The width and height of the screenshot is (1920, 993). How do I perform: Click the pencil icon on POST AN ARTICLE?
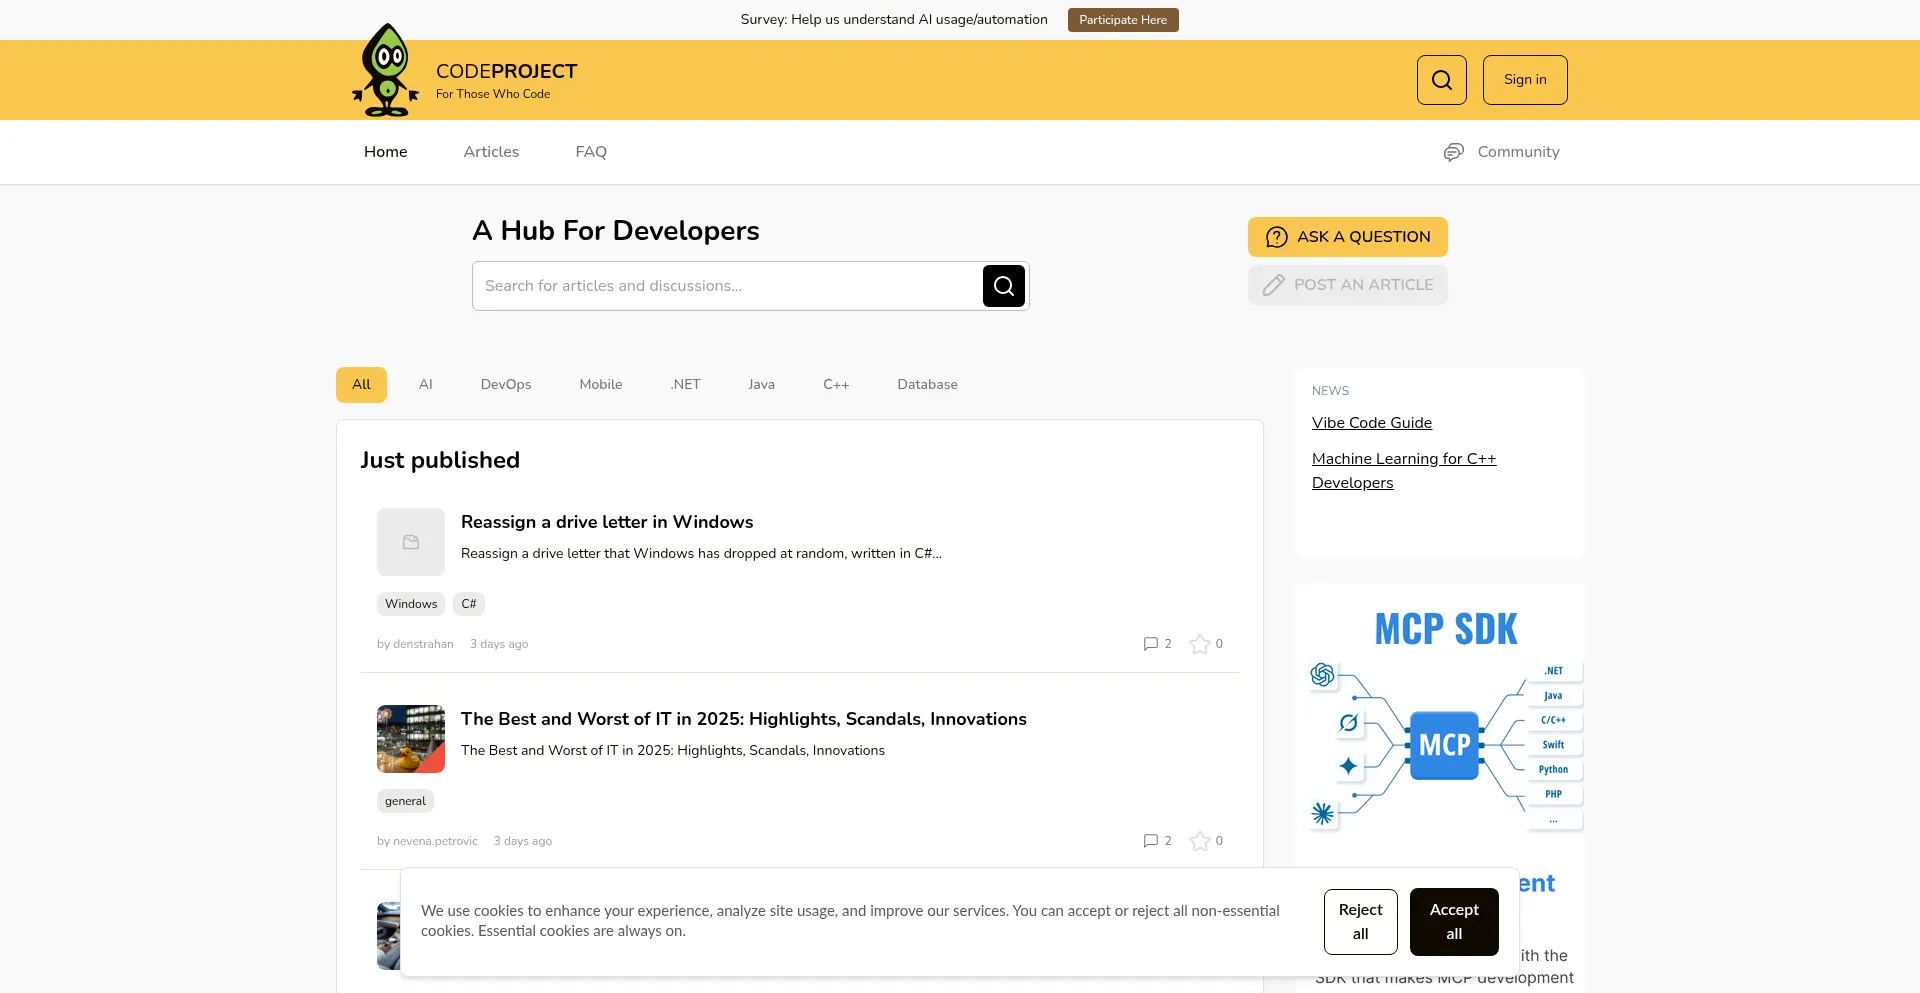click(1274, 284)
